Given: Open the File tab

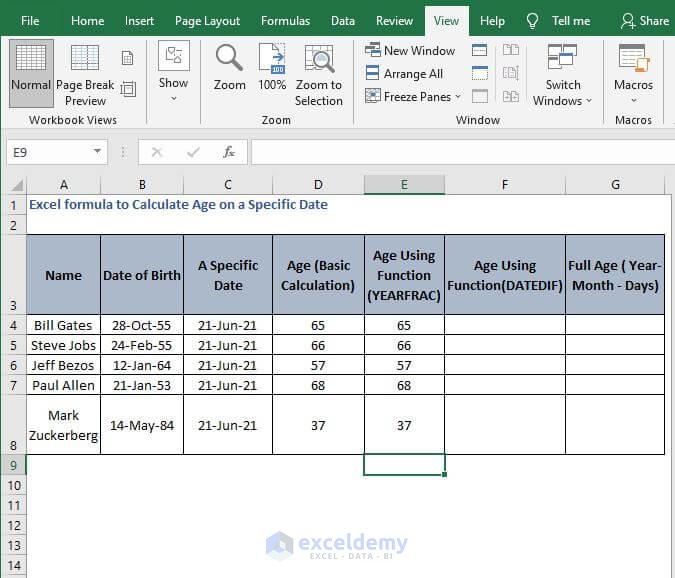Looking at the screenshot, I should tap(30, 21).
